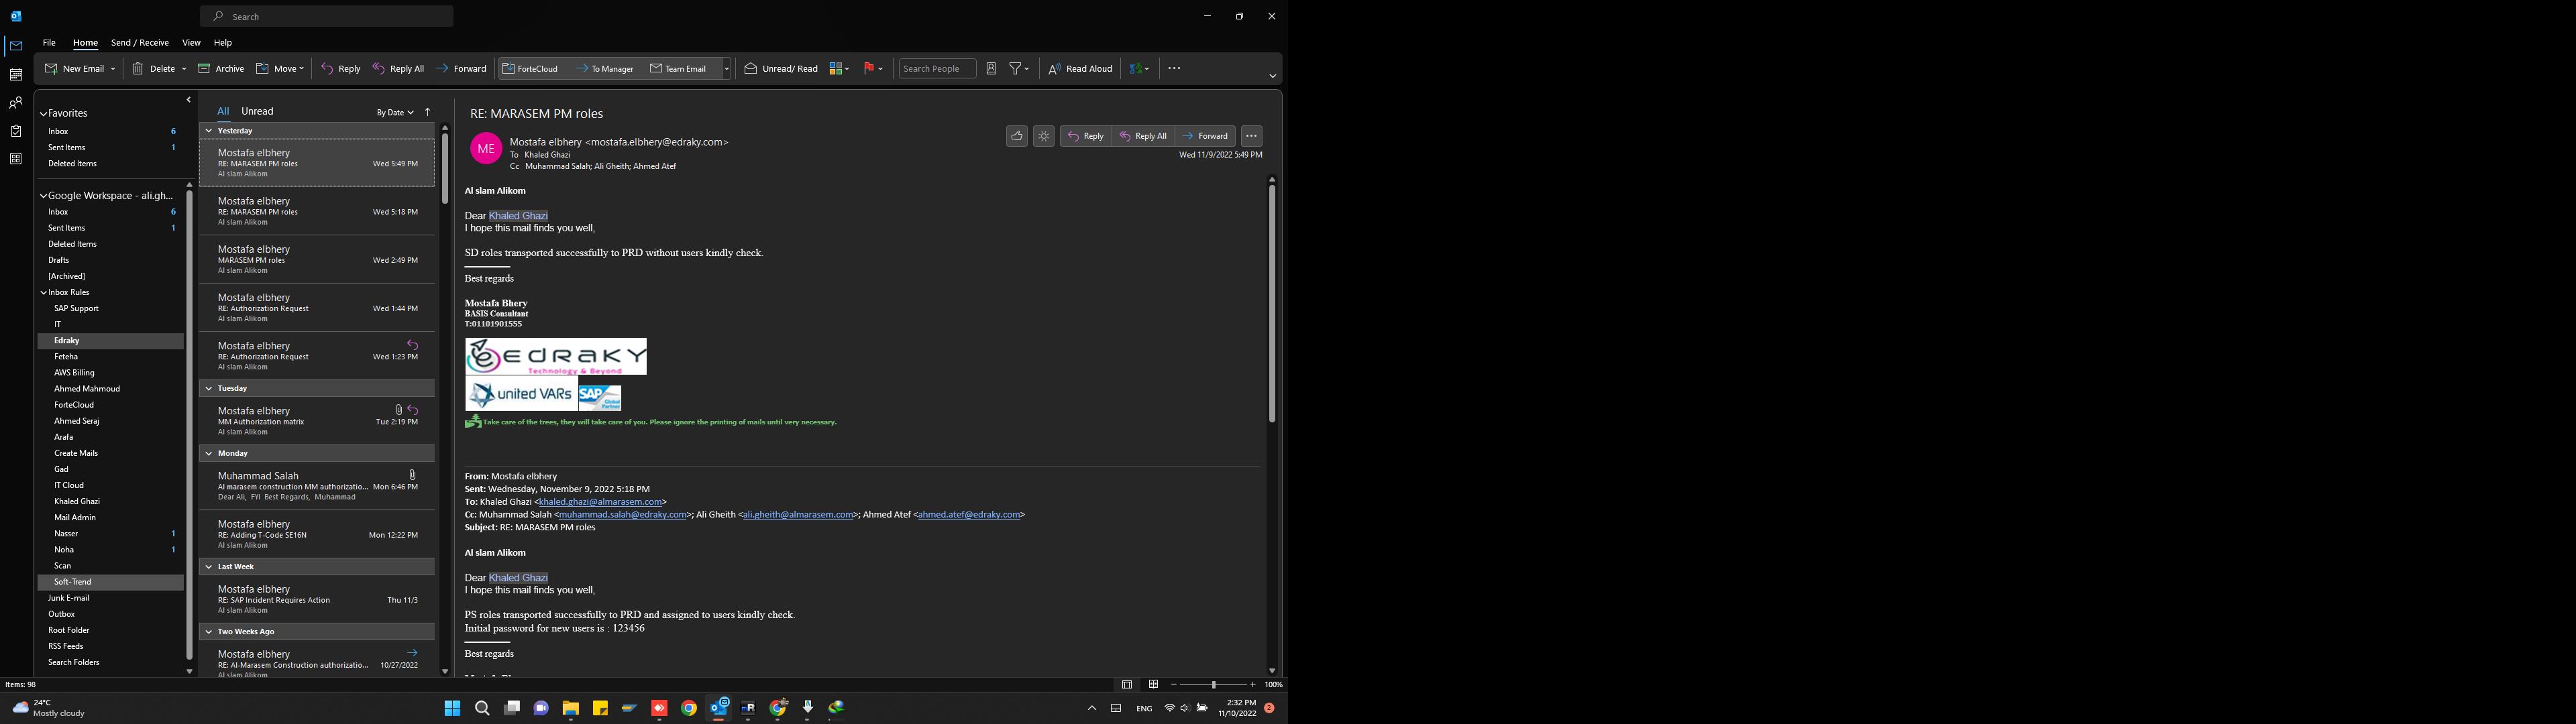Toggle Unread/Read status of message

coord(781,69)
